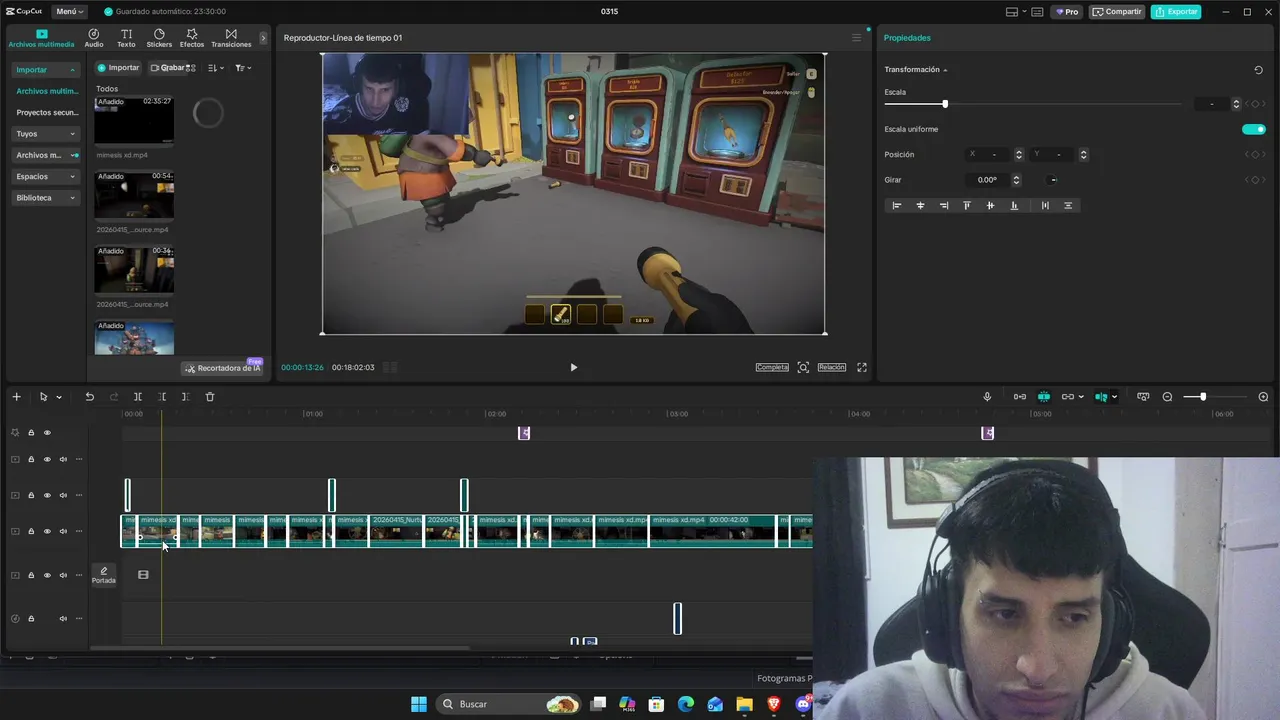The width and height of the screenshot is (1280, 720).
Task: Click the Completa quality button
Action: (772, 368)
